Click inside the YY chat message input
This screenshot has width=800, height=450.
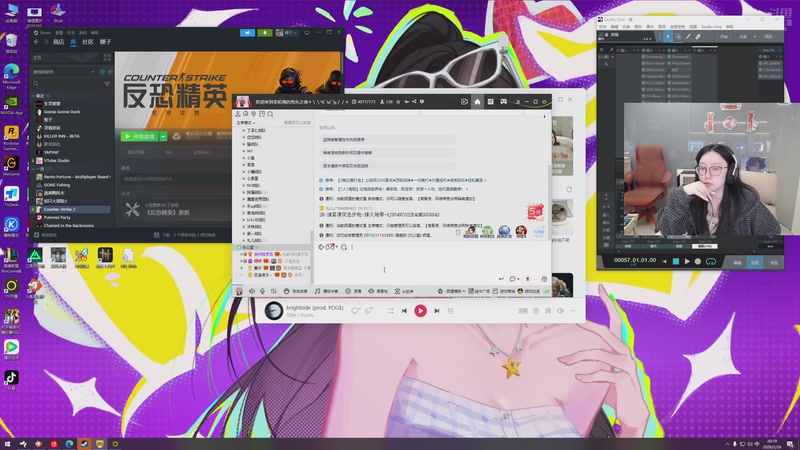pyautogui.click(x=432, y=264)
